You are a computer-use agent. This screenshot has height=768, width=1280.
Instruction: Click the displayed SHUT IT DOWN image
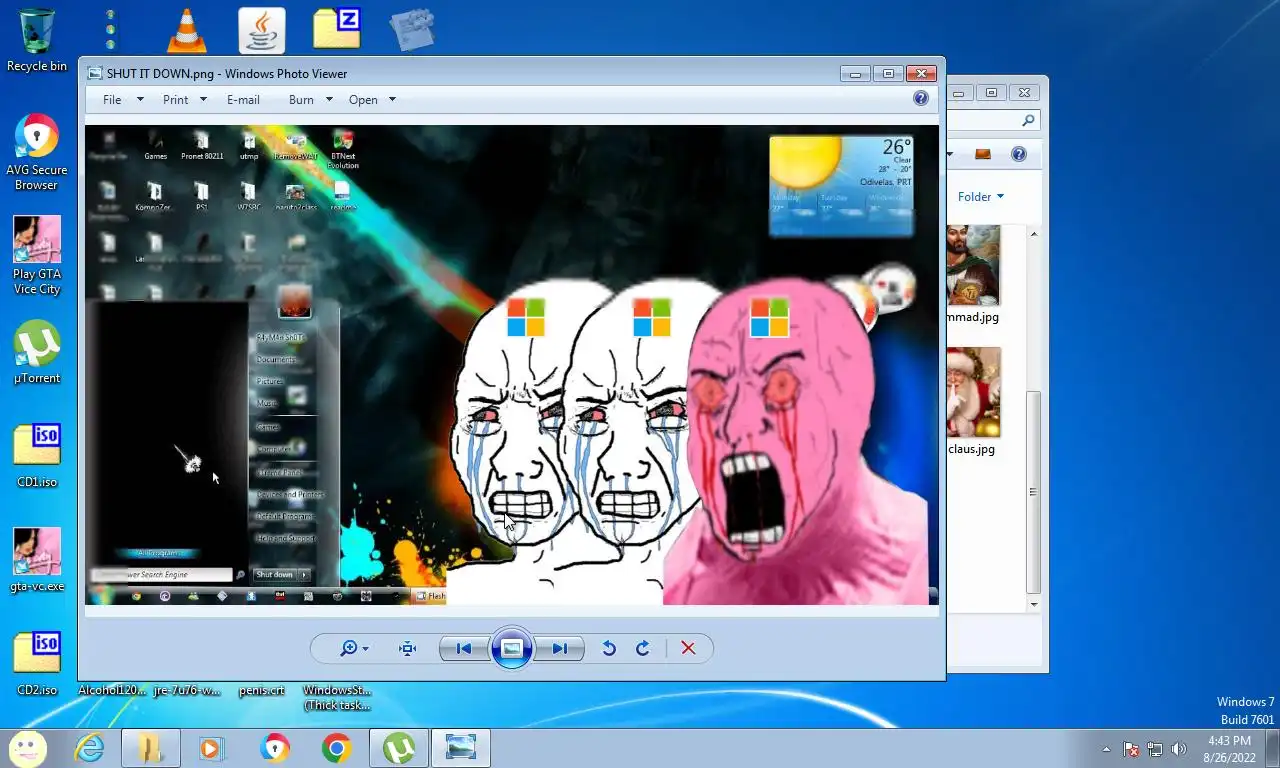[512, 365]
